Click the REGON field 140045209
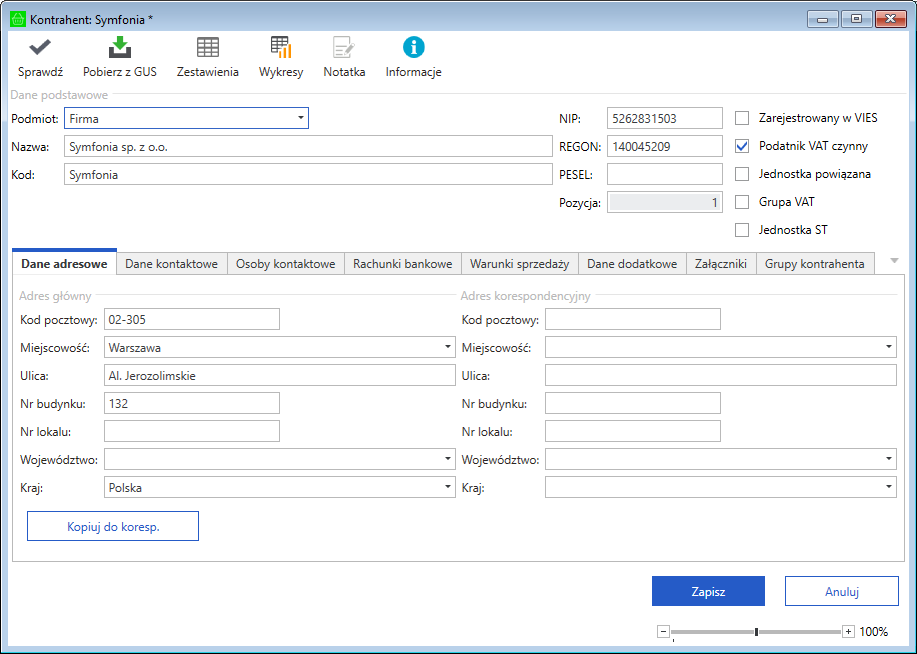This screenshot has width=917, height=654. (x=665, y=146)
